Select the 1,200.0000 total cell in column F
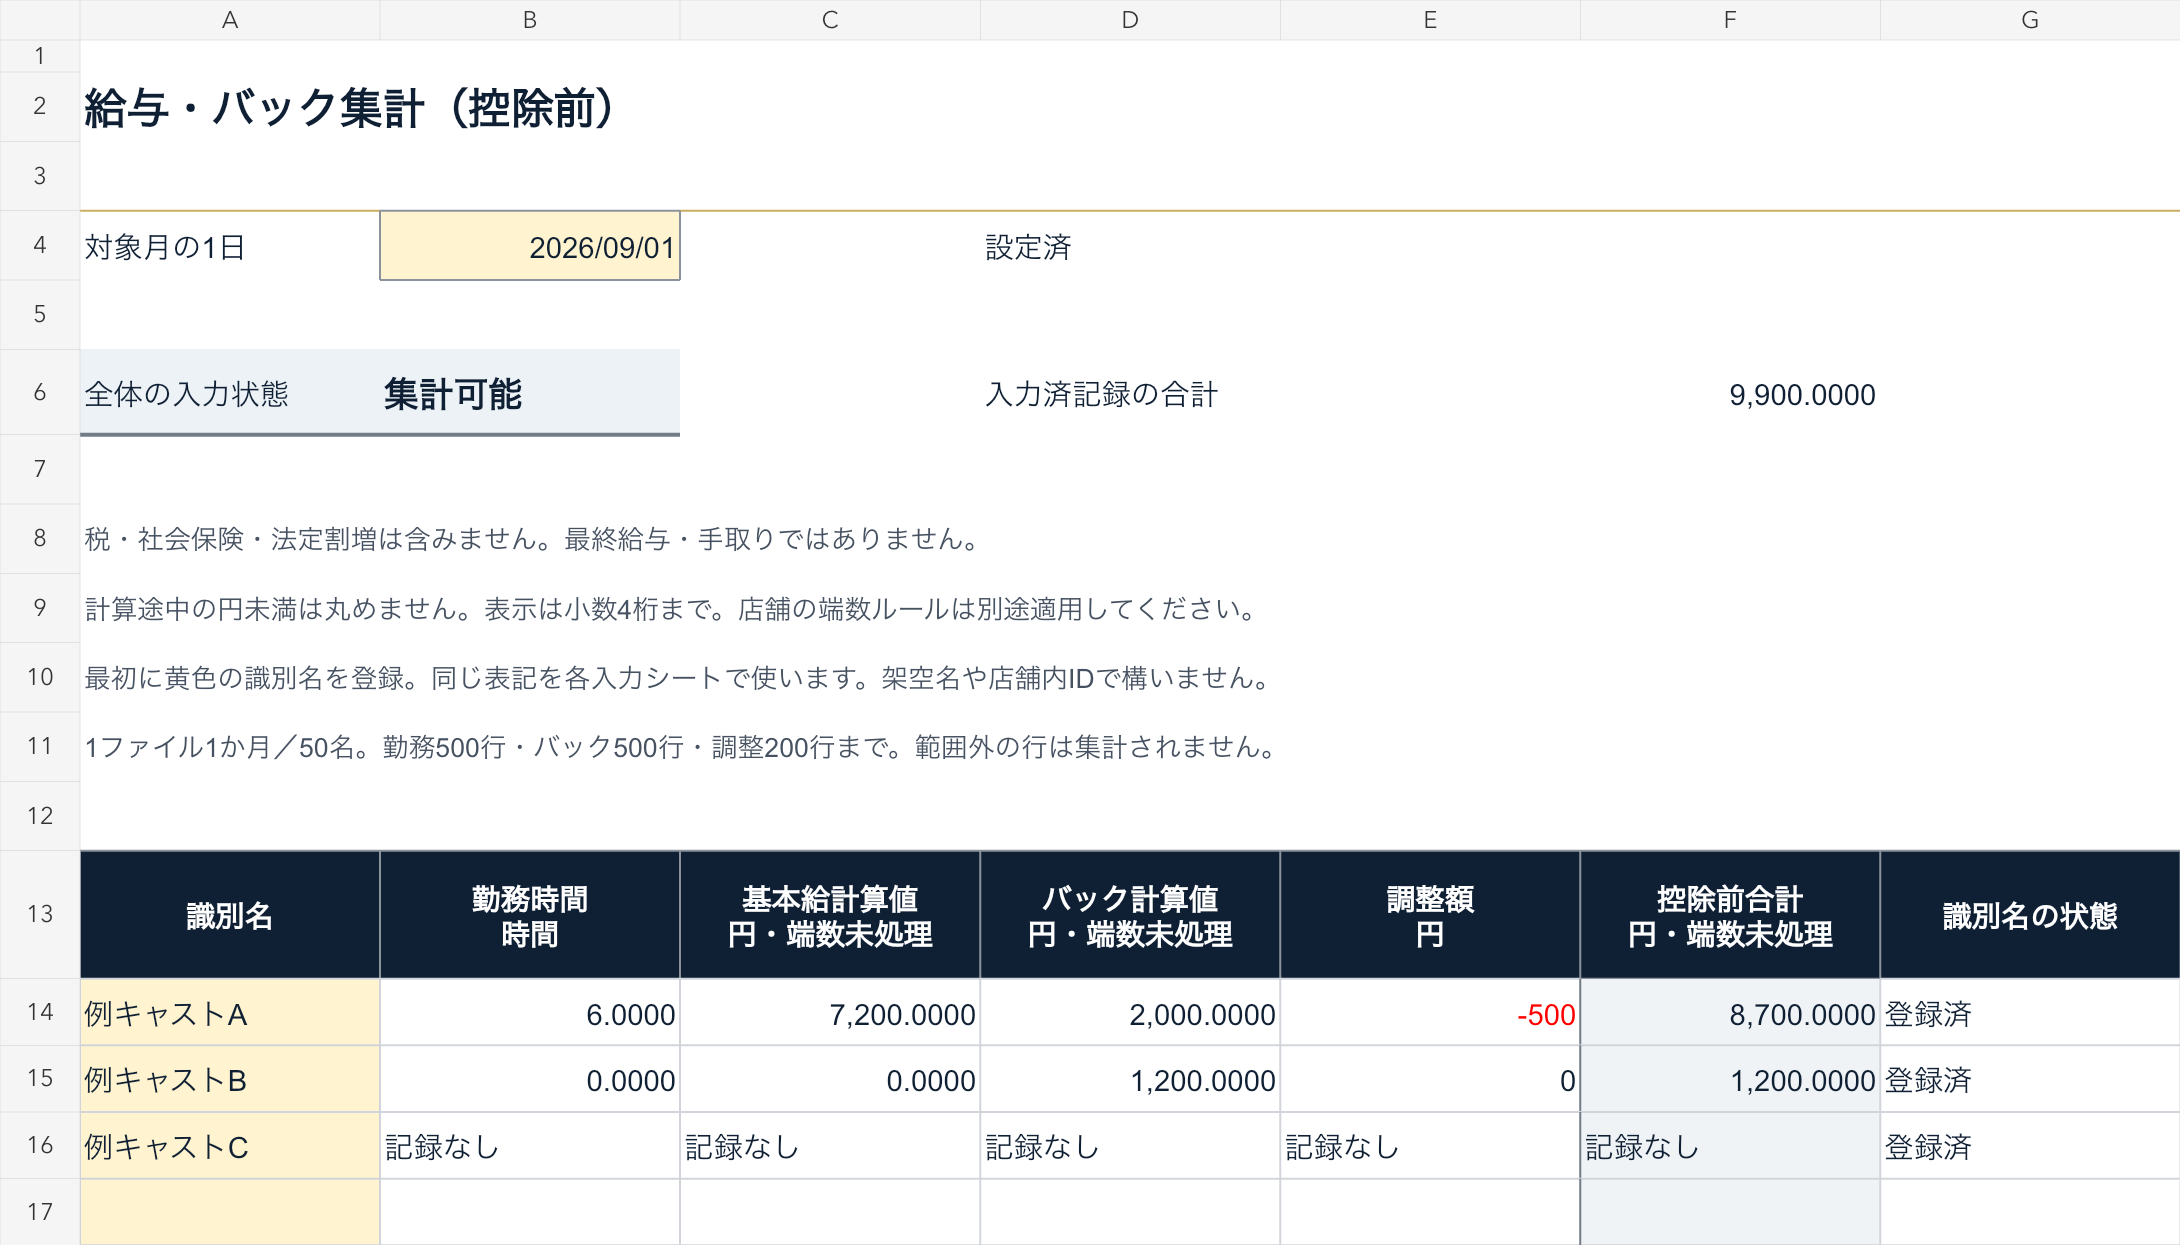The width and height of the screenshot is (2180, 1245). point(1730,1079)
